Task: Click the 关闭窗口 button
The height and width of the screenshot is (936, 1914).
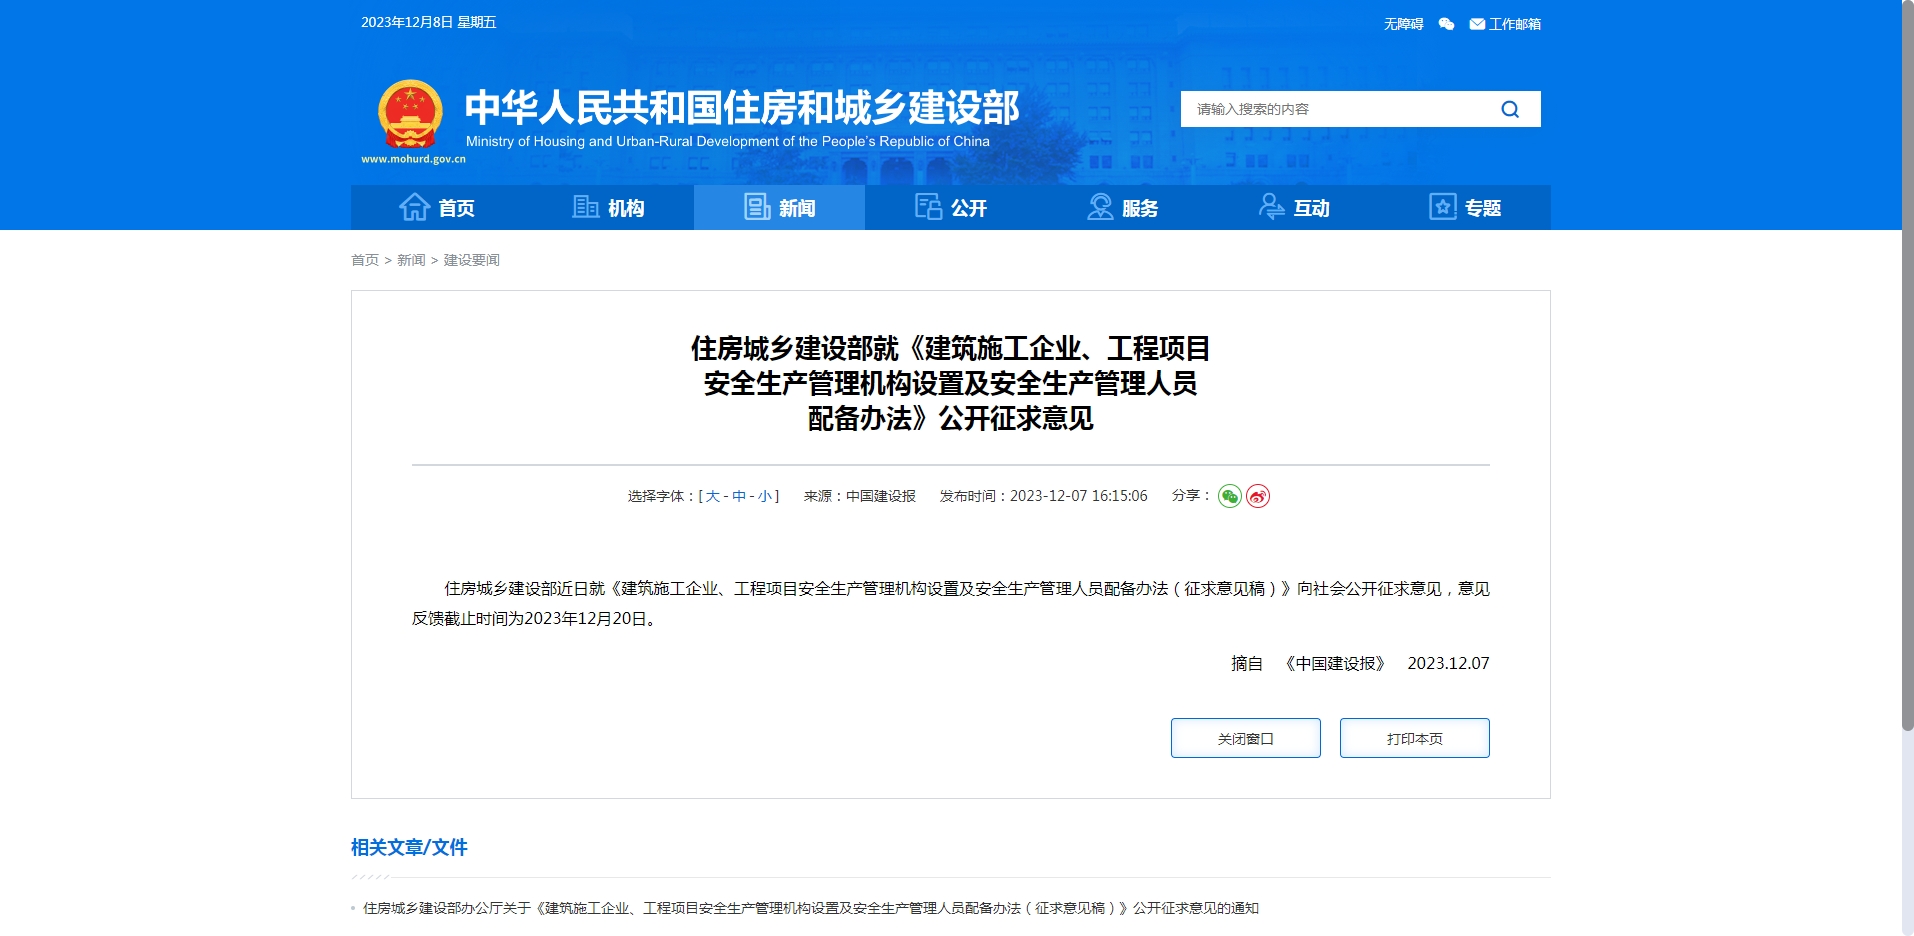Action: click(x=1246, y=738)
